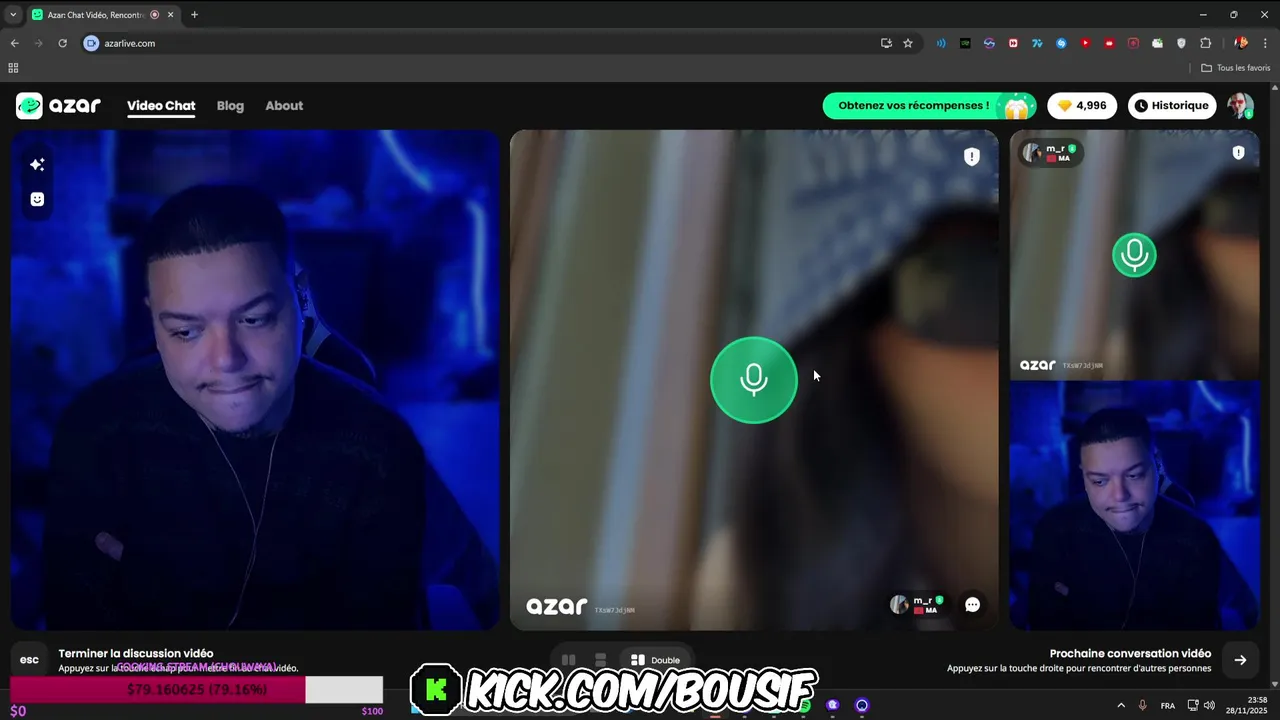The width and height of the screenshot is (1280, 720).
Task: Open the m_r profile badge at center video bottom
Action: point(917,604)
